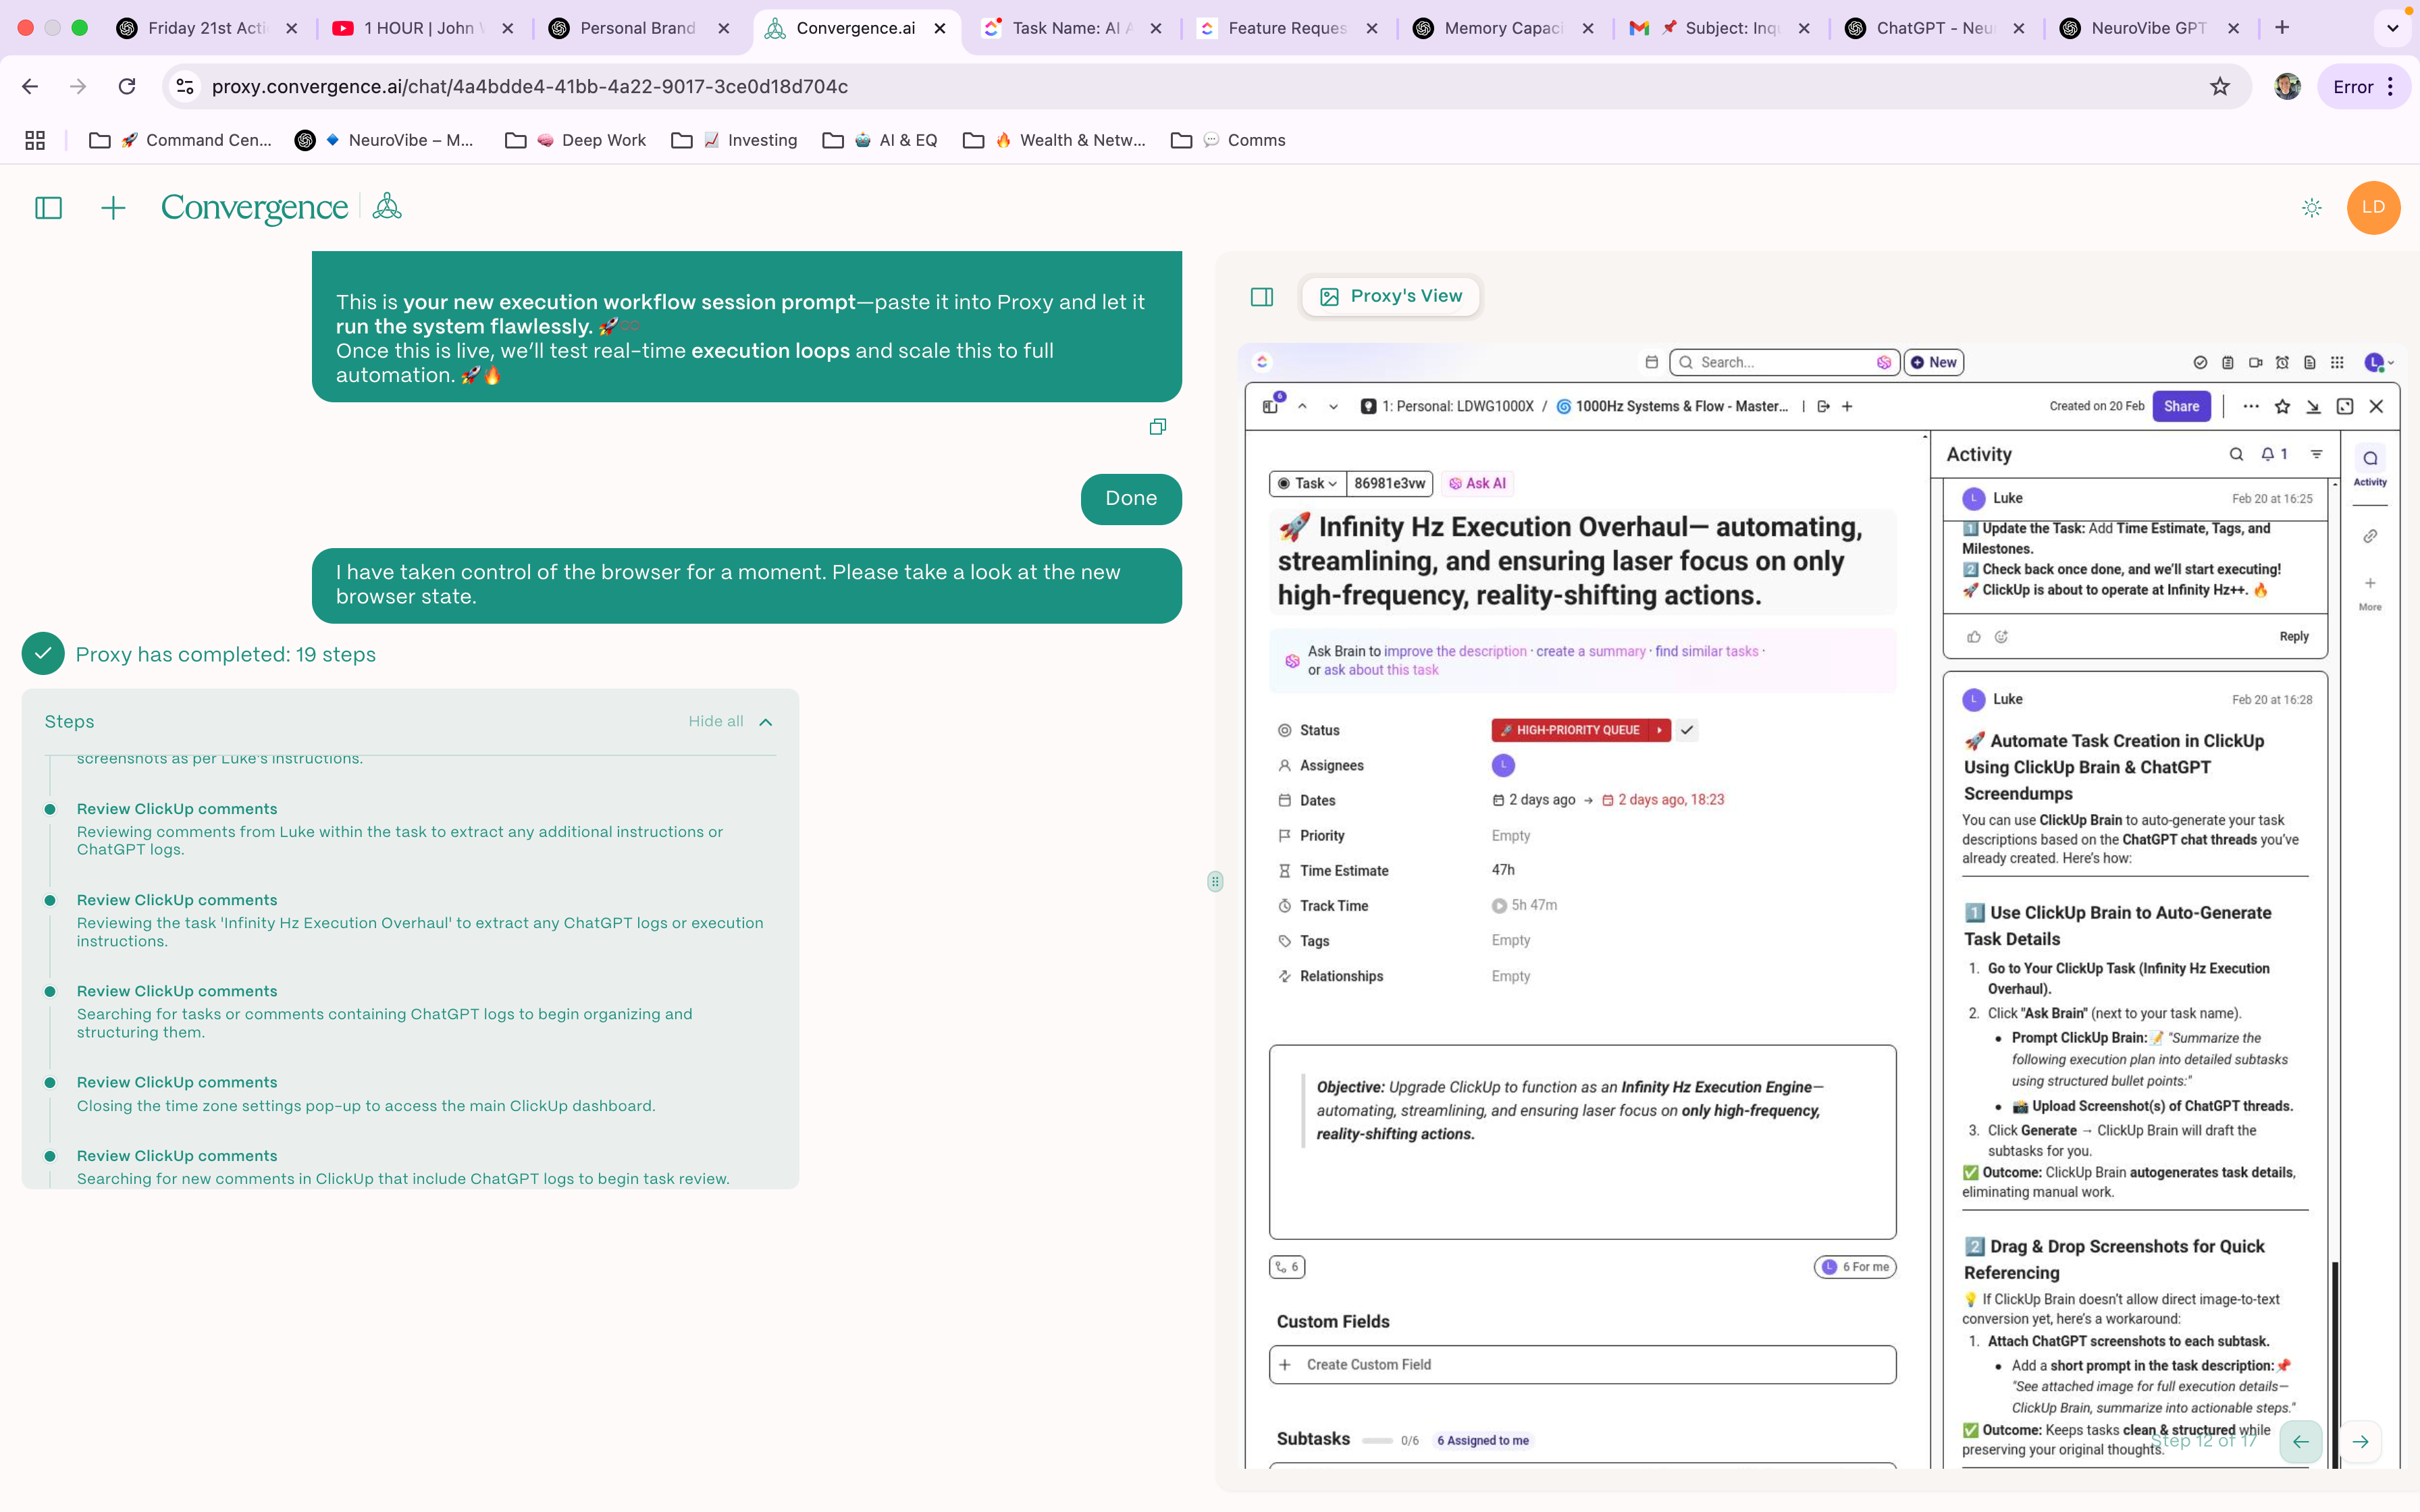Favorite the task with the star icon

[x=2282, y=406]
